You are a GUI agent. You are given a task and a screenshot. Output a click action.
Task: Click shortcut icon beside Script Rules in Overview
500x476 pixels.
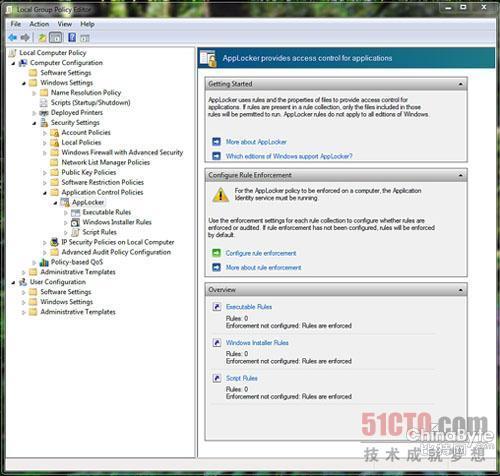point(217,378)
